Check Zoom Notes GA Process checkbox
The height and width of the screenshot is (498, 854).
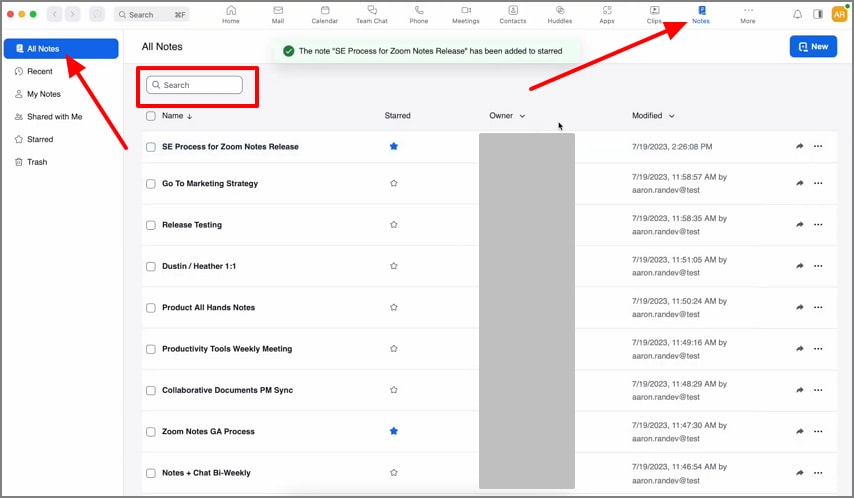[151, 432]
